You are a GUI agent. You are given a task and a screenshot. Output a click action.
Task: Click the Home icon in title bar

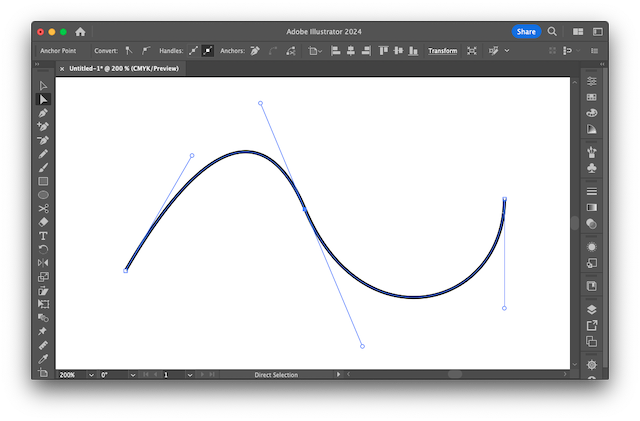(x=80, y=32)
